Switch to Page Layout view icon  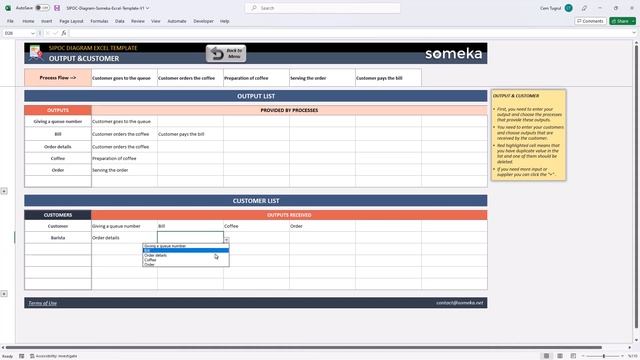[x=560, y=356]
